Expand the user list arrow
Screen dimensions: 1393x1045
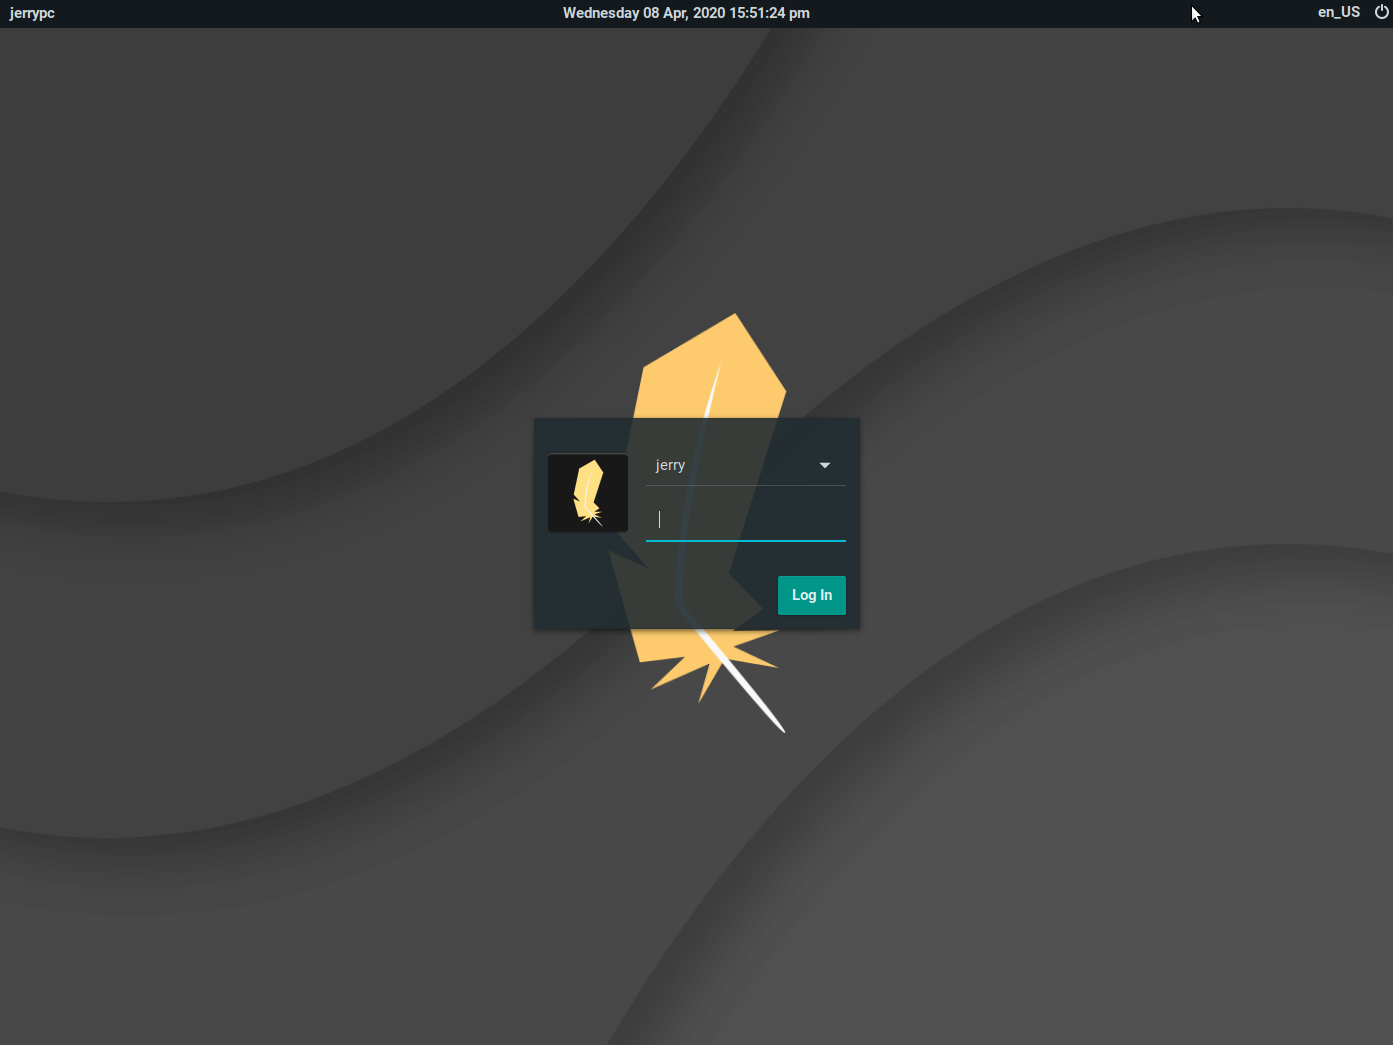(x=825, y=465)
